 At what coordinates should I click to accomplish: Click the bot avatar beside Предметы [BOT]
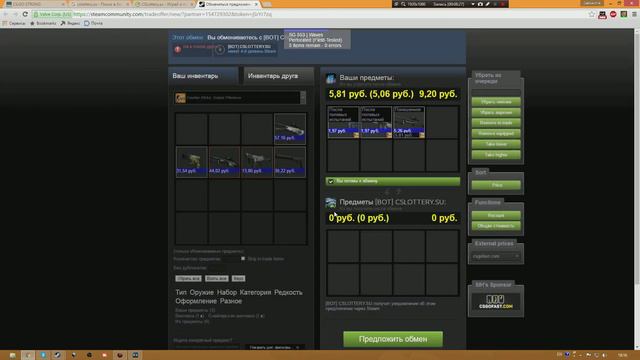(x=331, y=202)
